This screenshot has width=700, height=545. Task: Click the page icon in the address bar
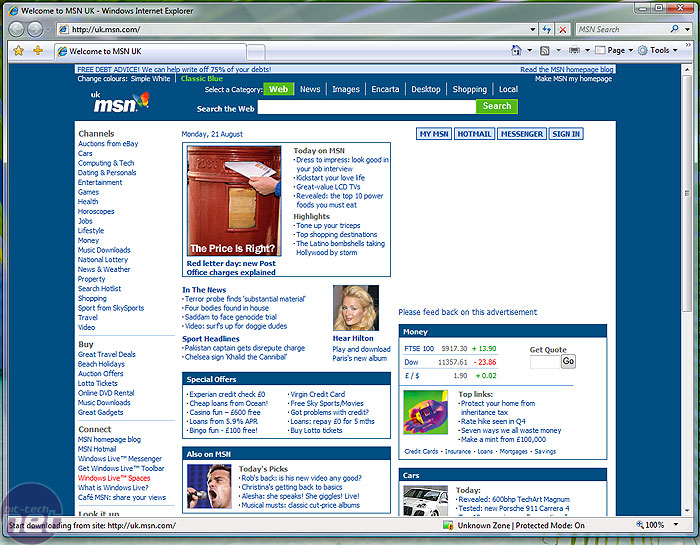[x=63, y=29]
